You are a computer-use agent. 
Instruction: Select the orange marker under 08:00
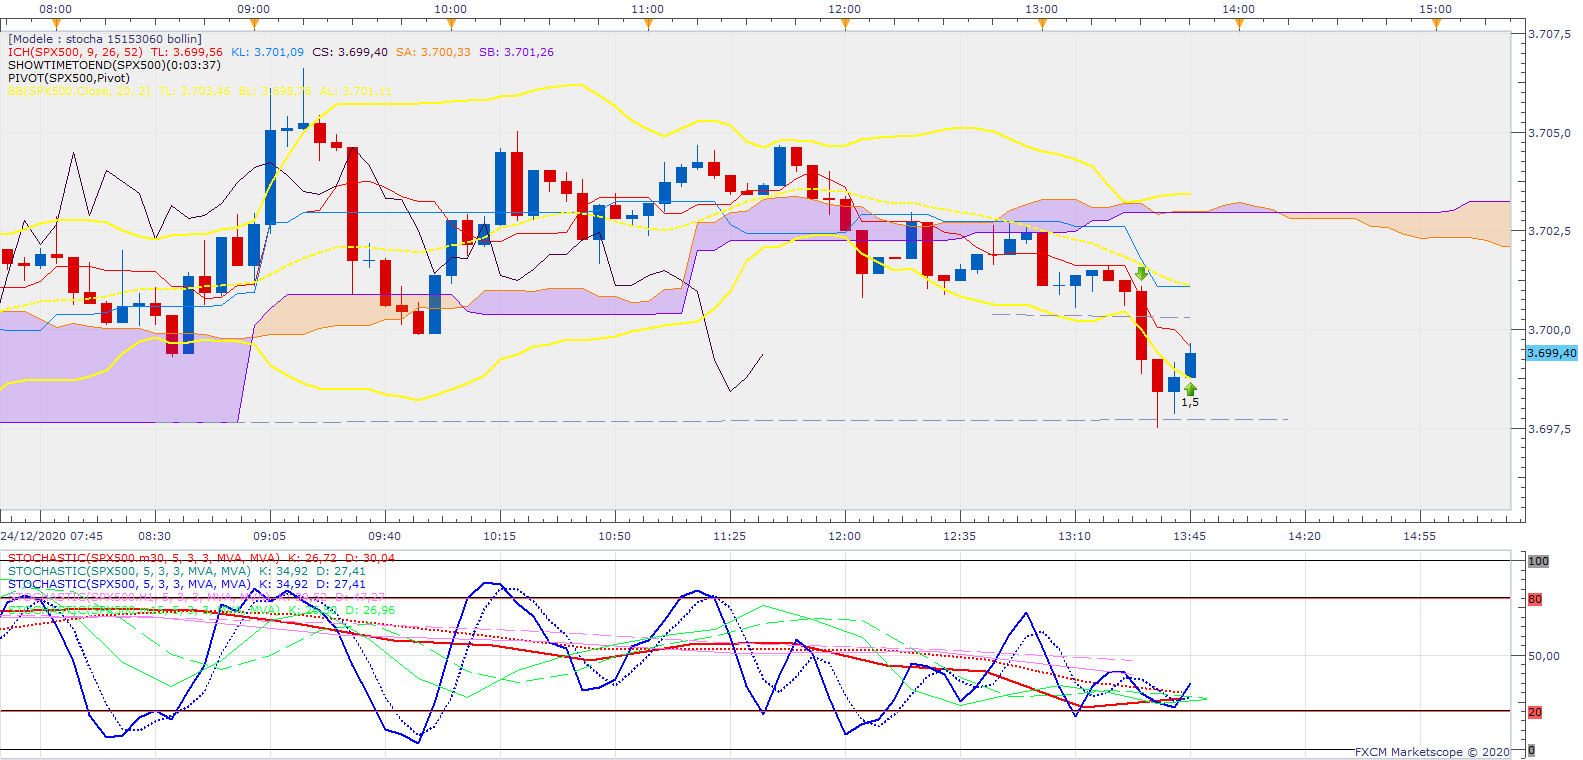click(x=56, y=25)
